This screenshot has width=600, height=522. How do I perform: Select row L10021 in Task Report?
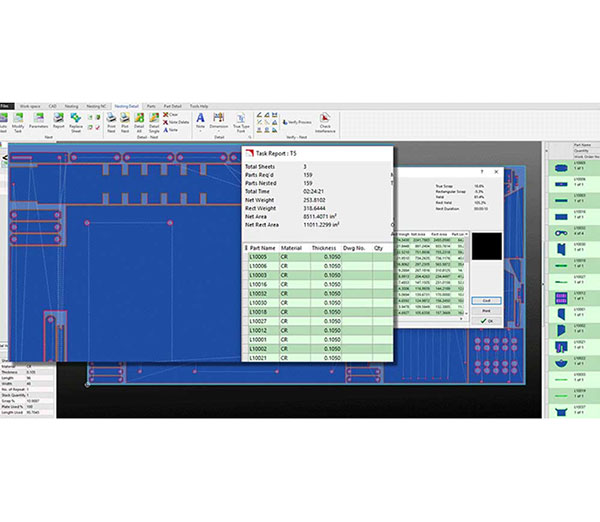point(318,358)
